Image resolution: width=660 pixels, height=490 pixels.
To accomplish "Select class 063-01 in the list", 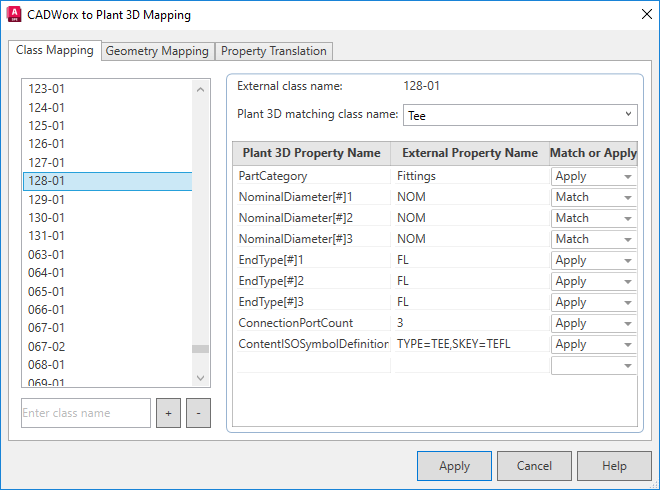I will (47, 254).
